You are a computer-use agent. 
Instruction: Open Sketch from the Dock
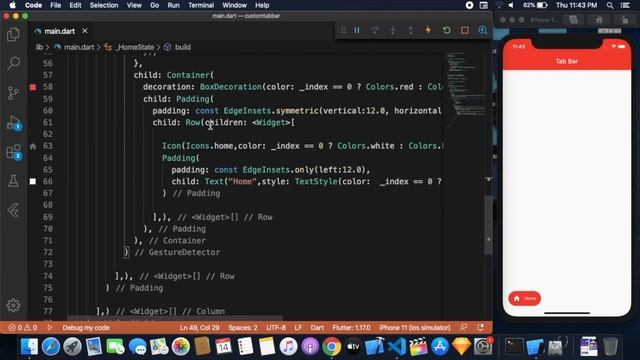click(x=461, y=347)
